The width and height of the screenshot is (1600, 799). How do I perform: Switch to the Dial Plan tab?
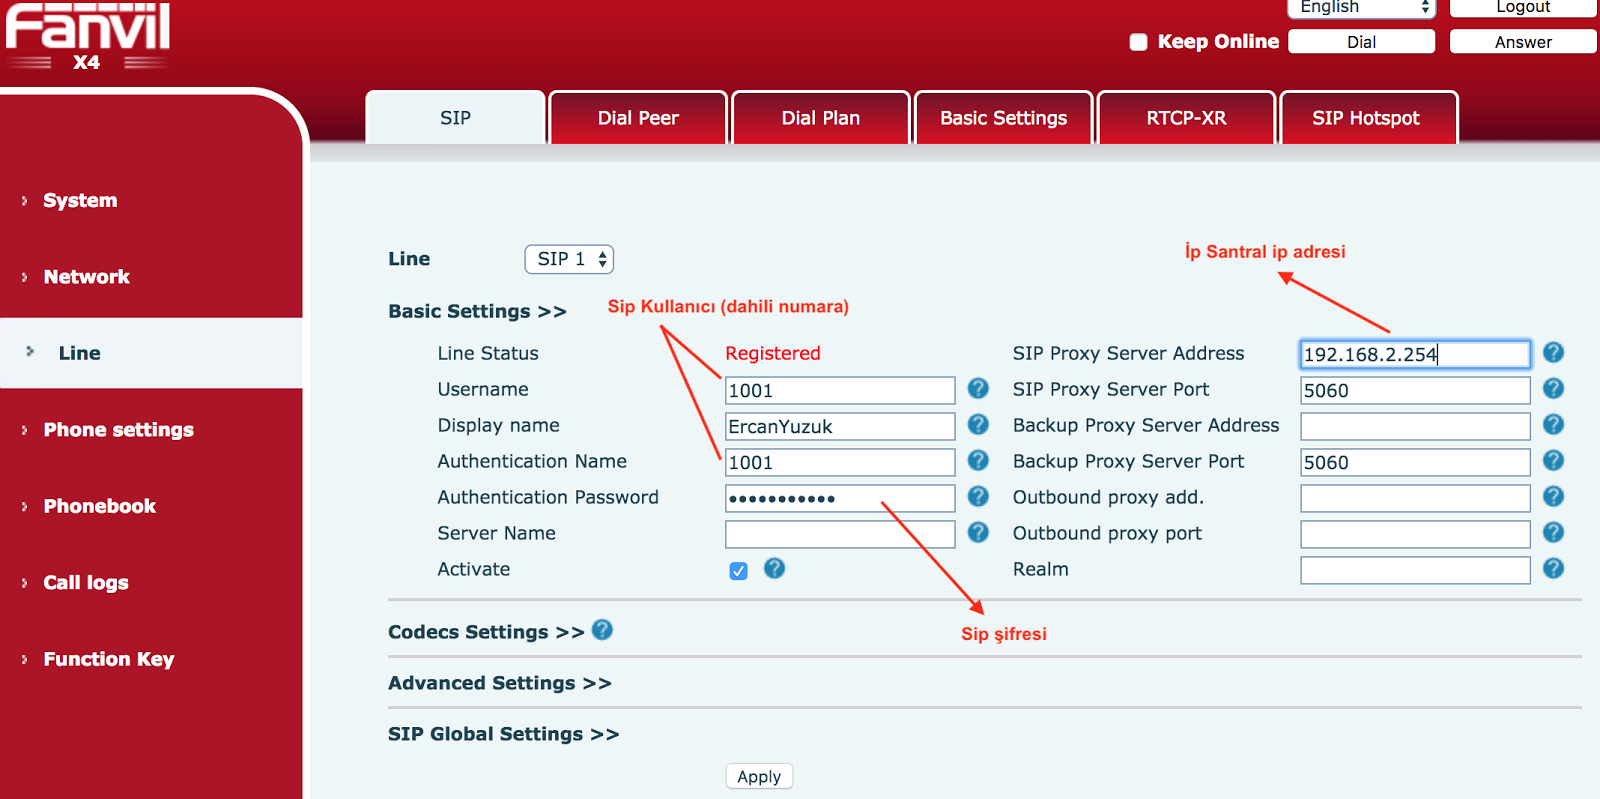[821, 118]
